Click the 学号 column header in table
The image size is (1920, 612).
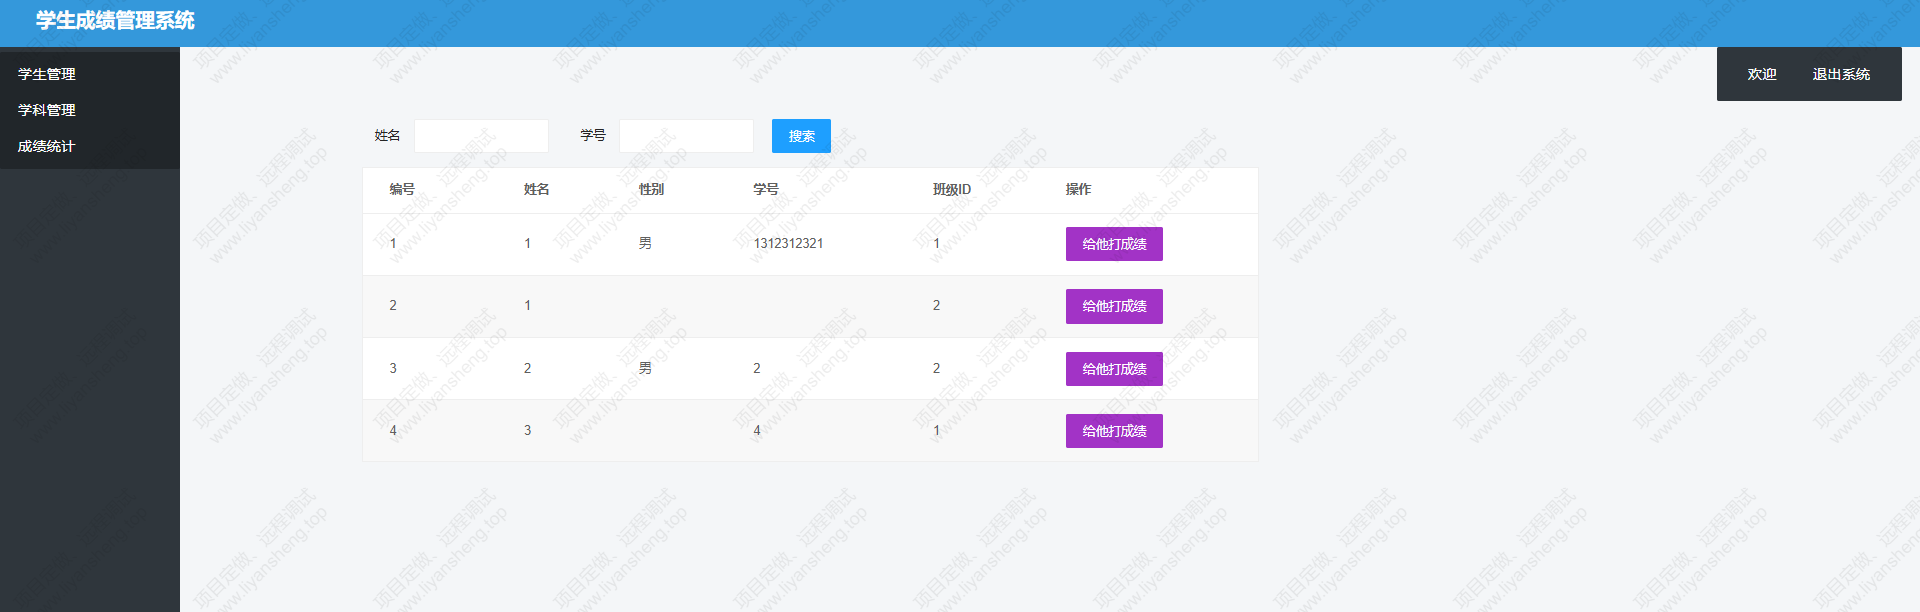click(766, 189)
